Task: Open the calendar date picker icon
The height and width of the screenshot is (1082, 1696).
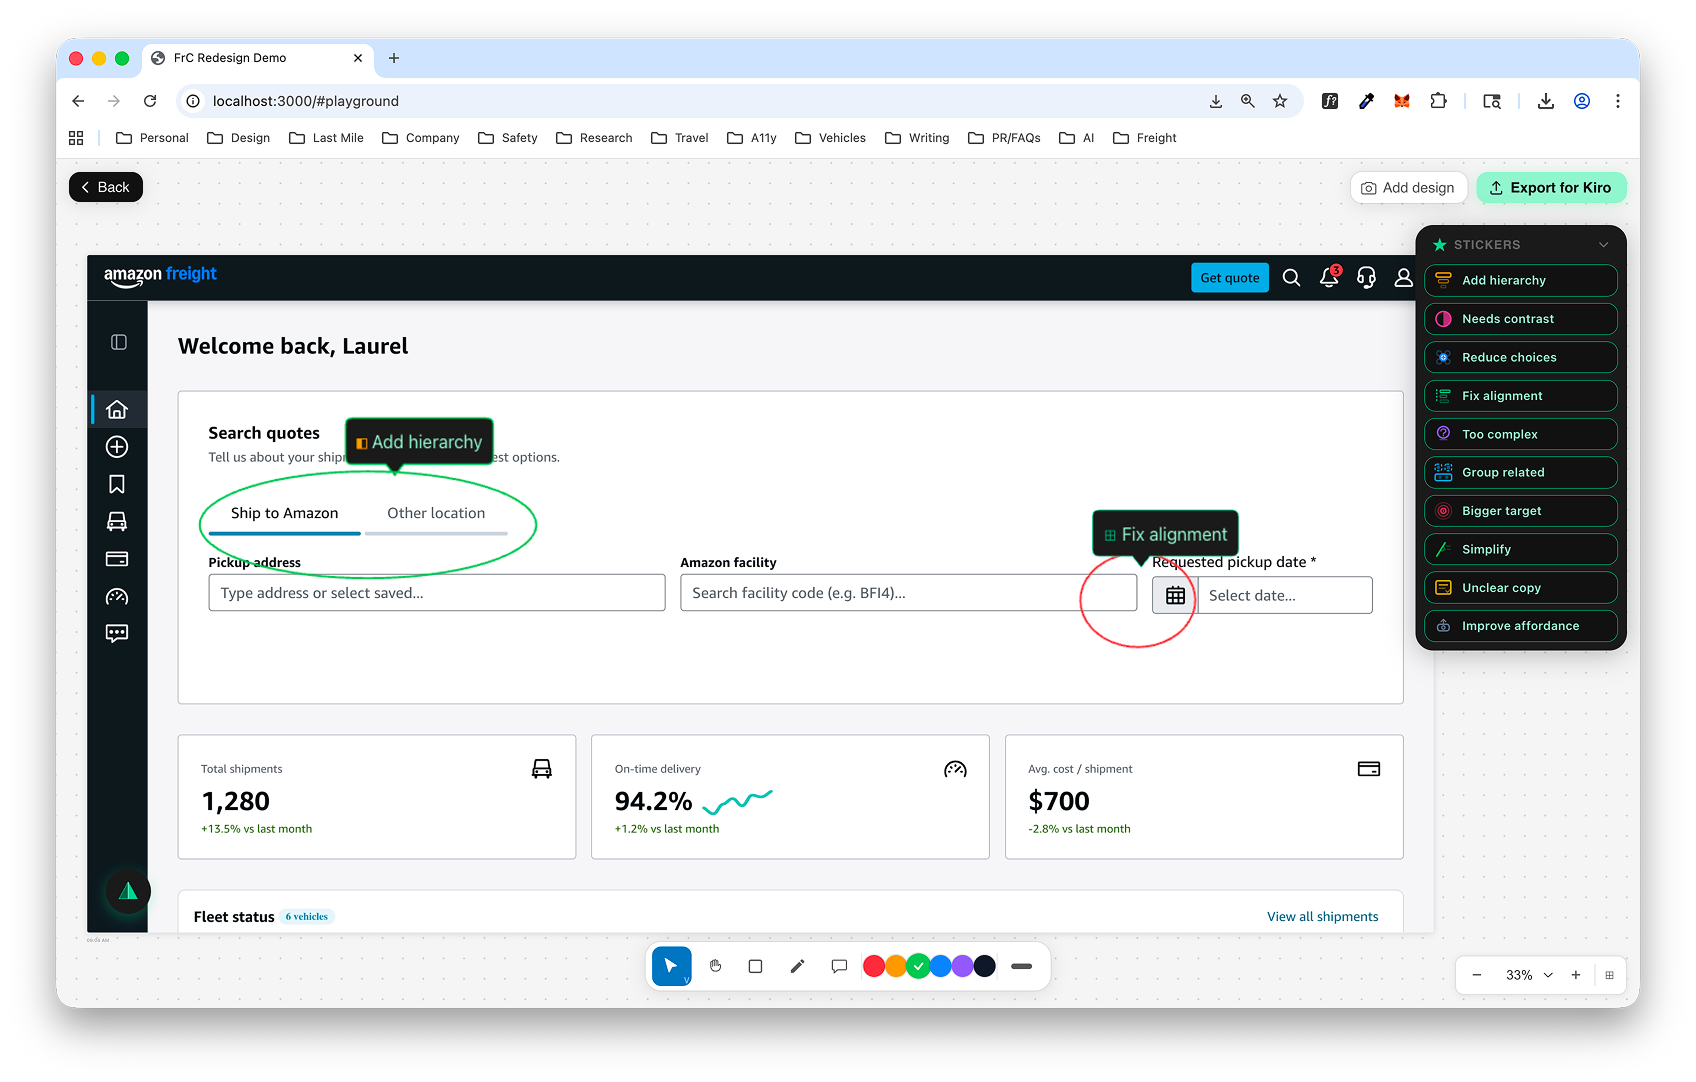Action: click(1175, 595)
